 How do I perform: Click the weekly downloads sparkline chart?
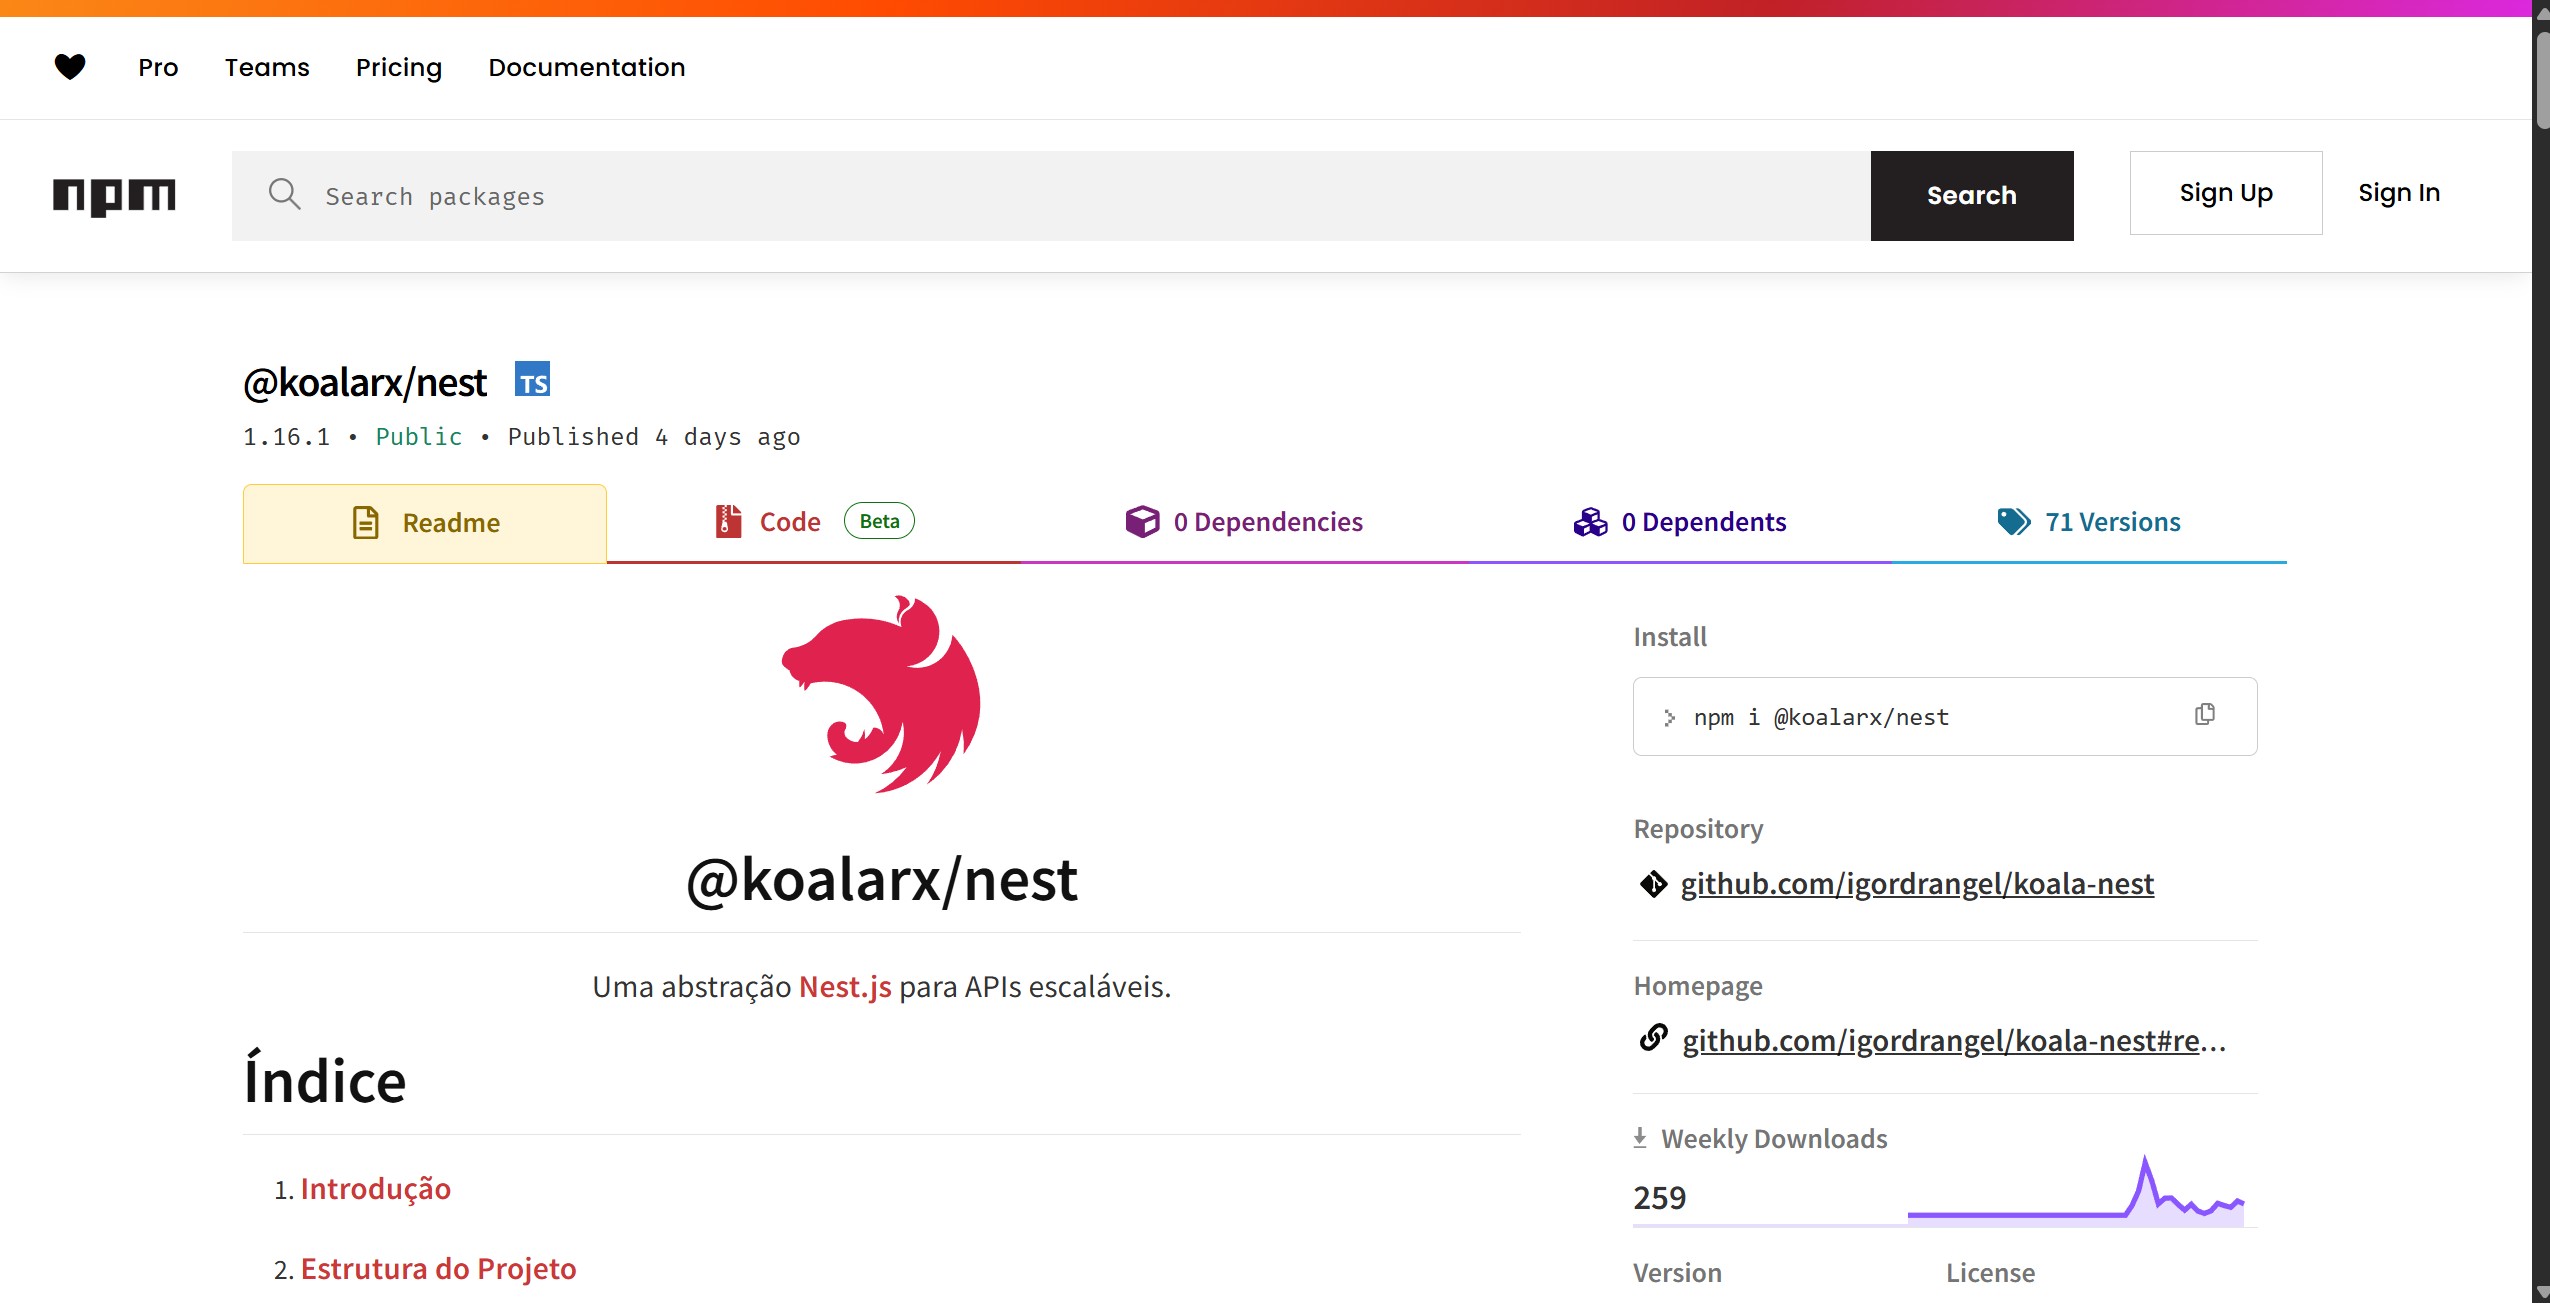click(2076, 1190)
